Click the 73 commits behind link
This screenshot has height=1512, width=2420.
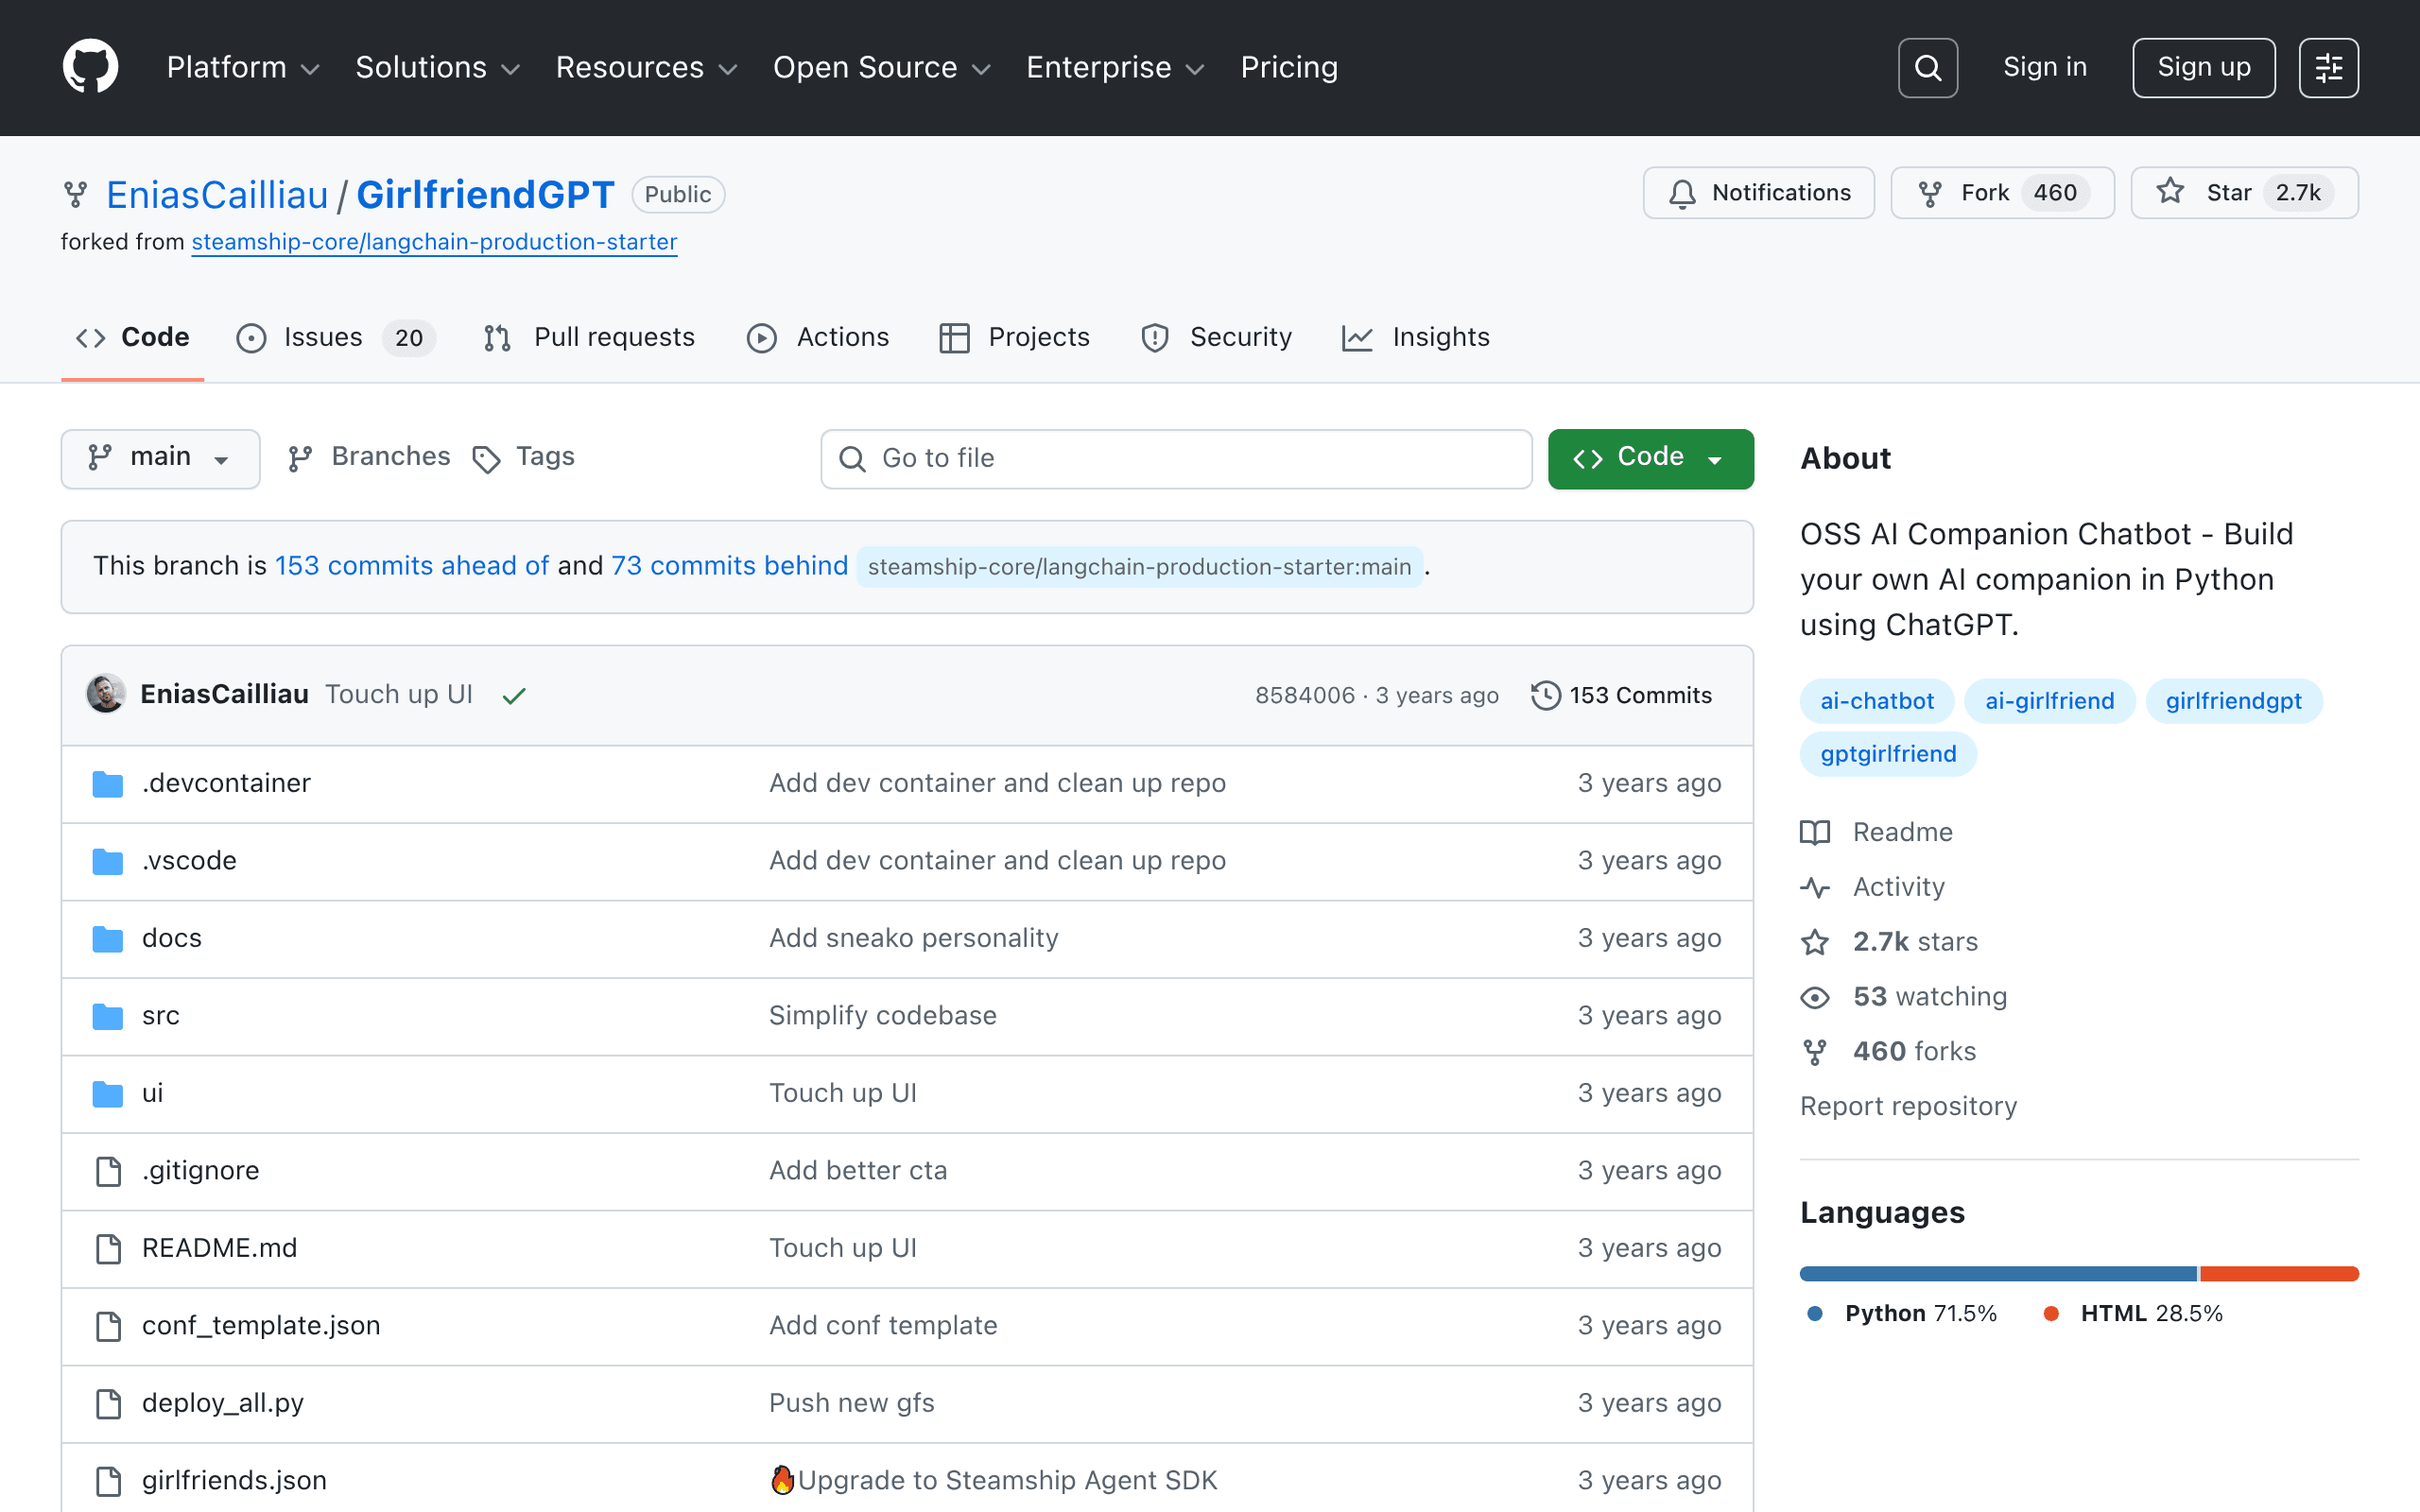tap(729, 566)
